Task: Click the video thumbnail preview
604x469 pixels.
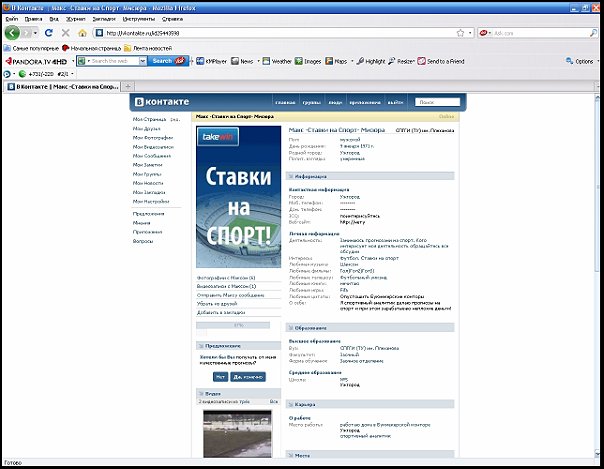Action: [x=237, y=431]
